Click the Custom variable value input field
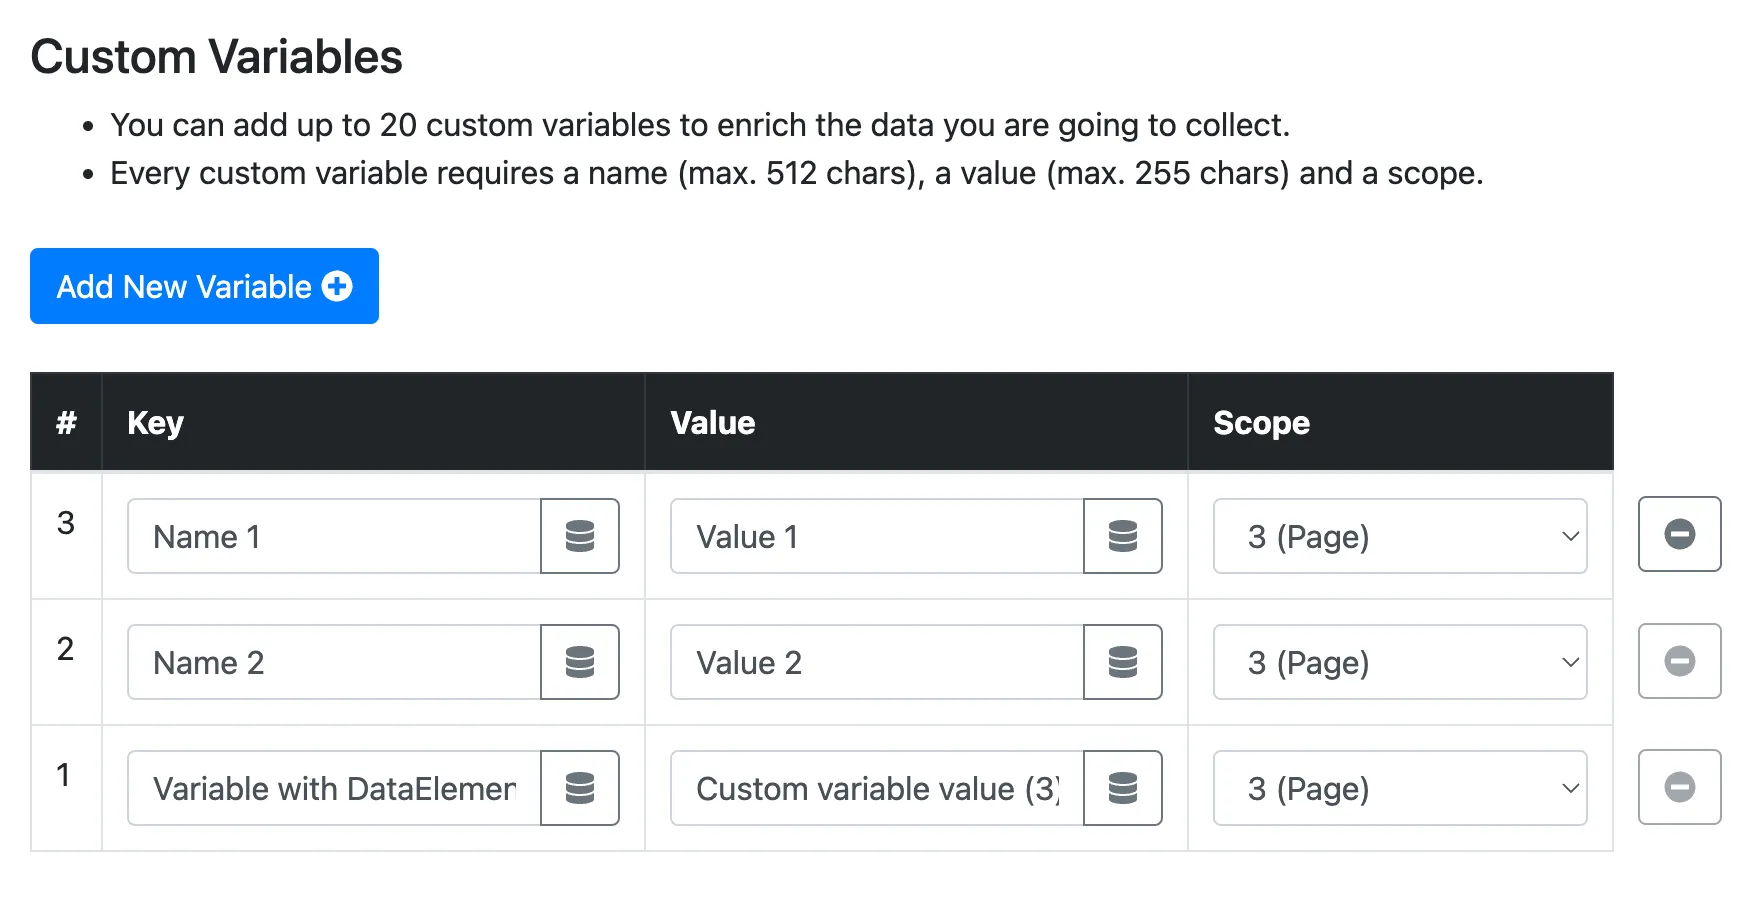The height and width of the screenshot is (900, 1752). 877,788
